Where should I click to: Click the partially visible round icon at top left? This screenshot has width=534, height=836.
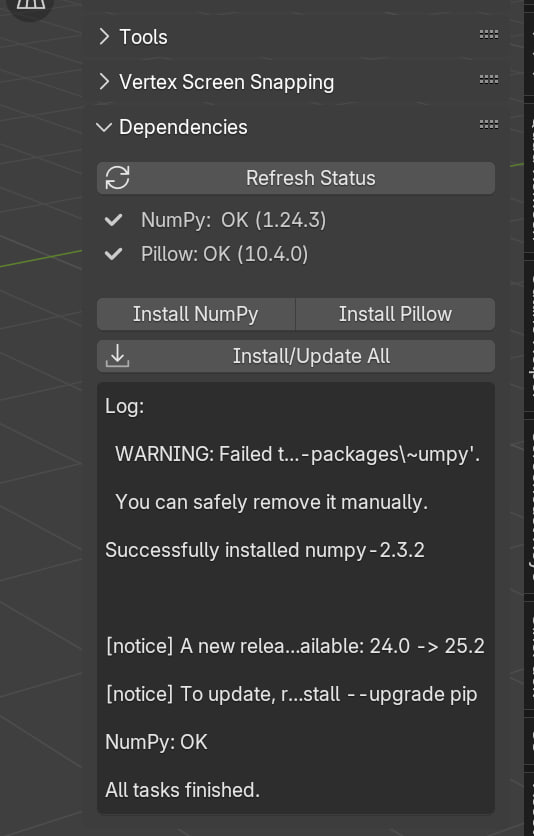click(x=30, y=8)
